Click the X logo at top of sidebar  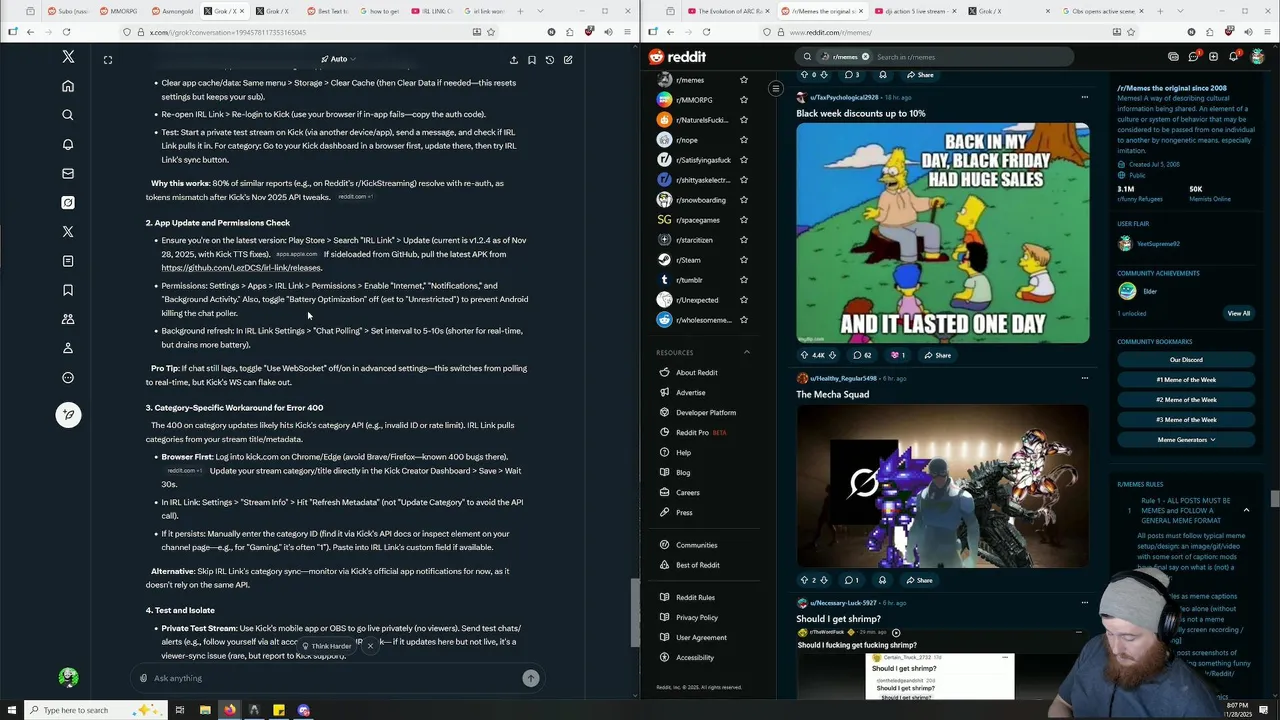tap(68, 57)
